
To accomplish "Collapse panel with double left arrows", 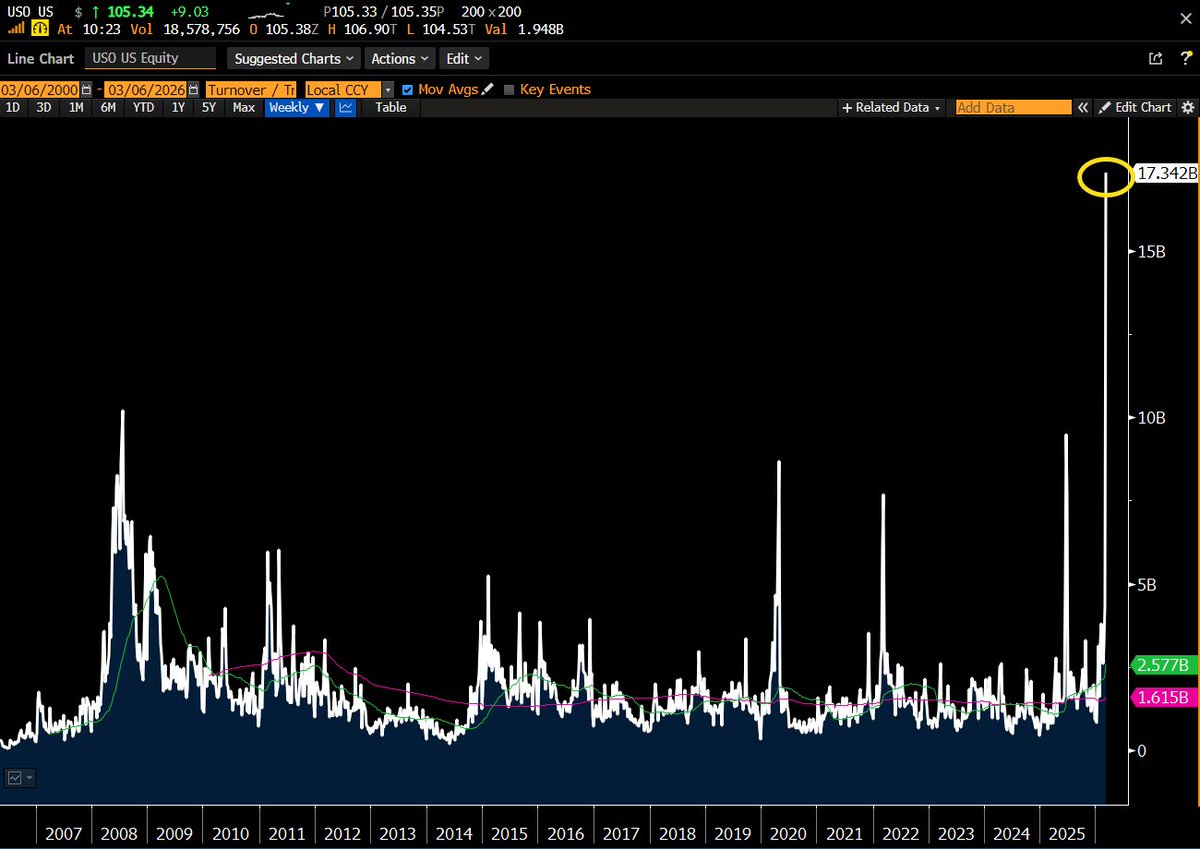I will click(1082, 107).
